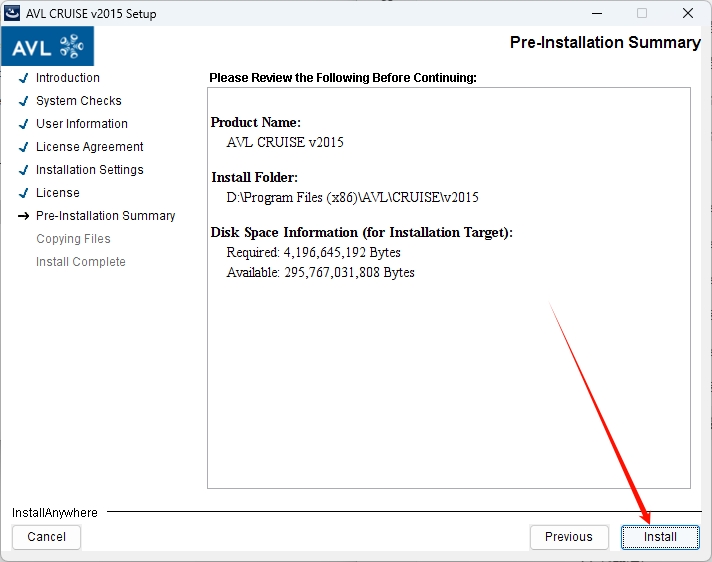Click the checkmark beside User Information

click(23, 124)
